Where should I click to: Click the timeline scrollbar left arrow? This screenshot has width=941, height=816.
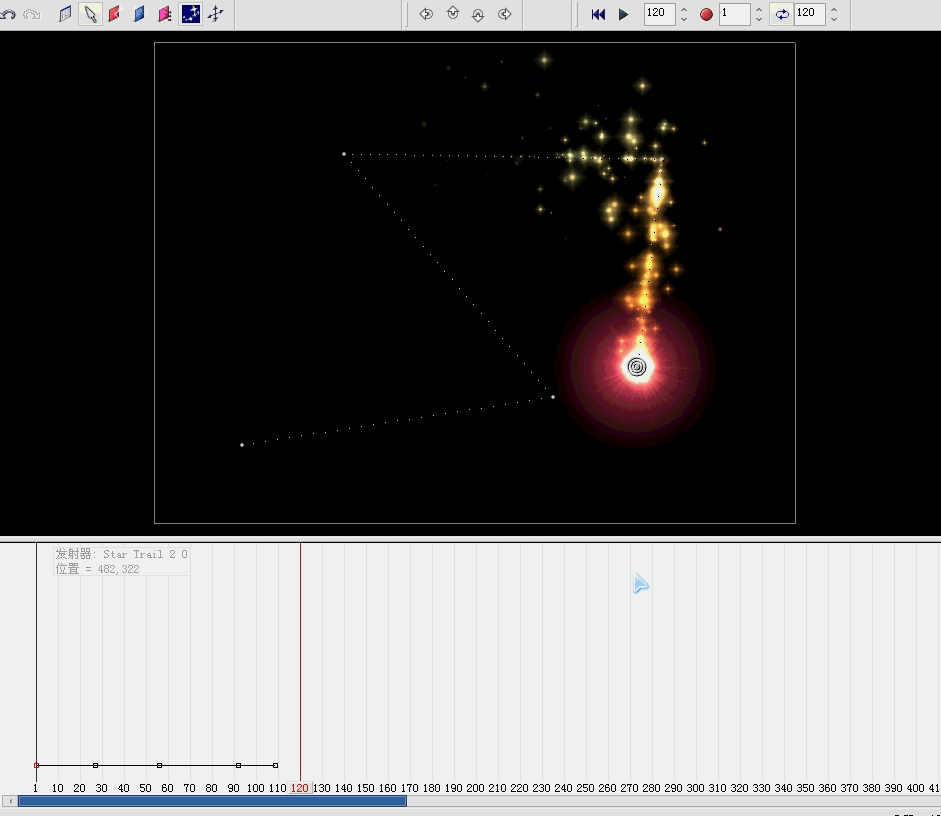click(x=10, y=801)
